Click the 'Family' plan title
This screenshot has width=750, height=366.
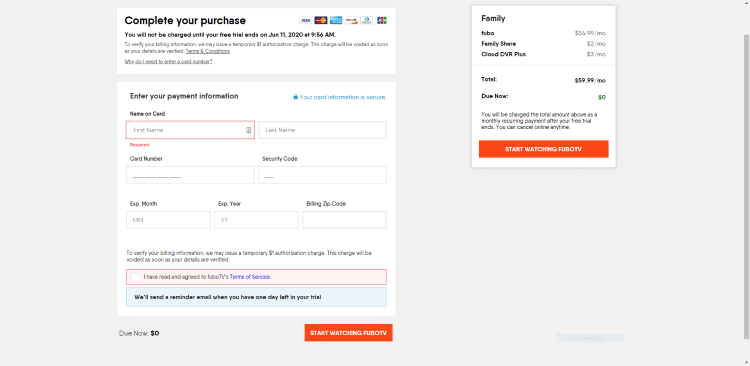[493, 19]
